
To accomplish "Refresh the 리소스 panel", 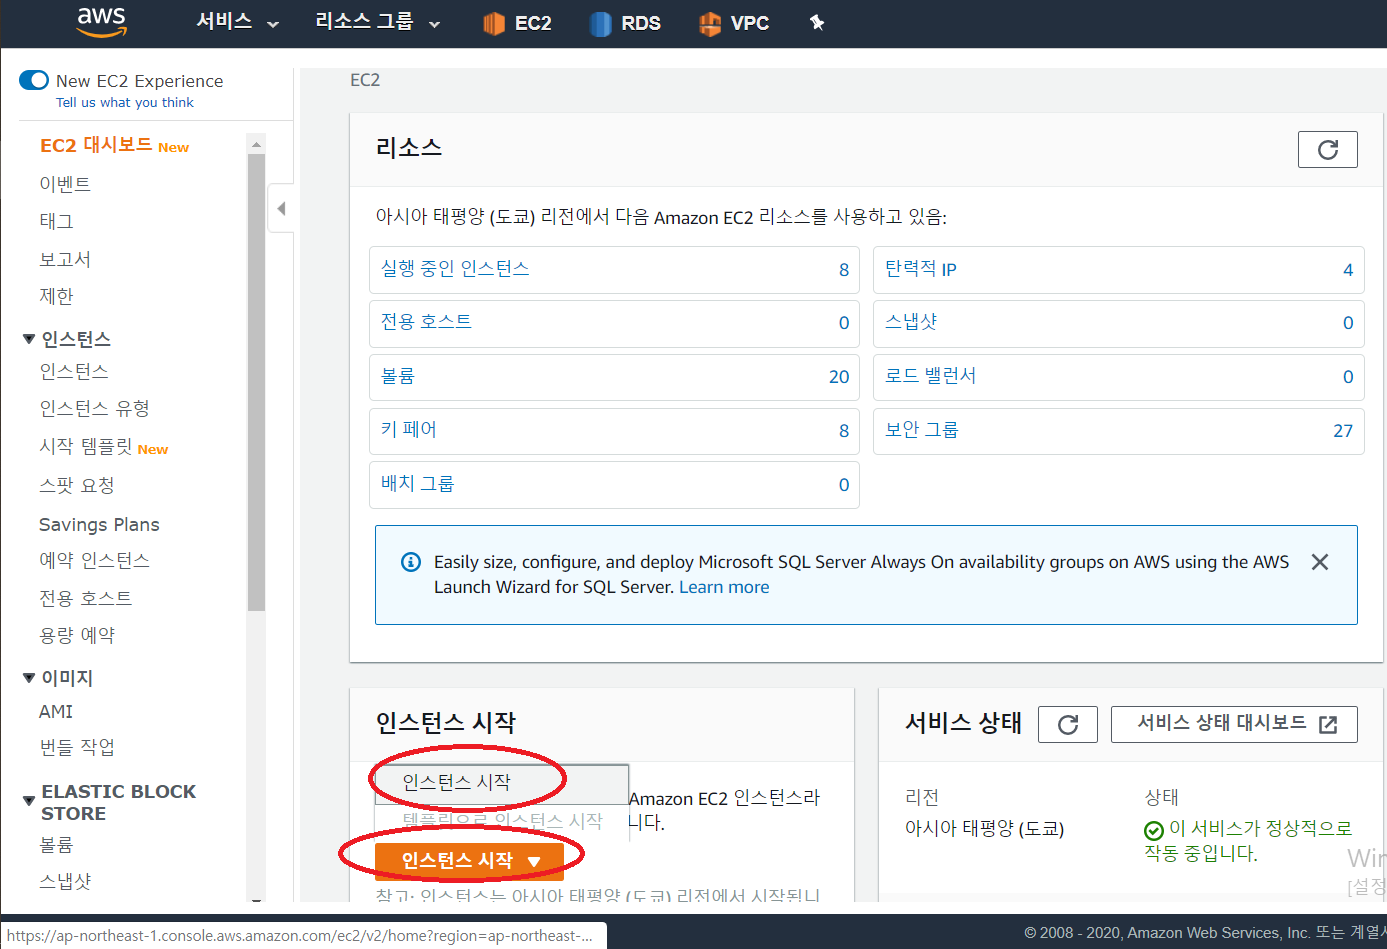I will (x=1327, y=149).
